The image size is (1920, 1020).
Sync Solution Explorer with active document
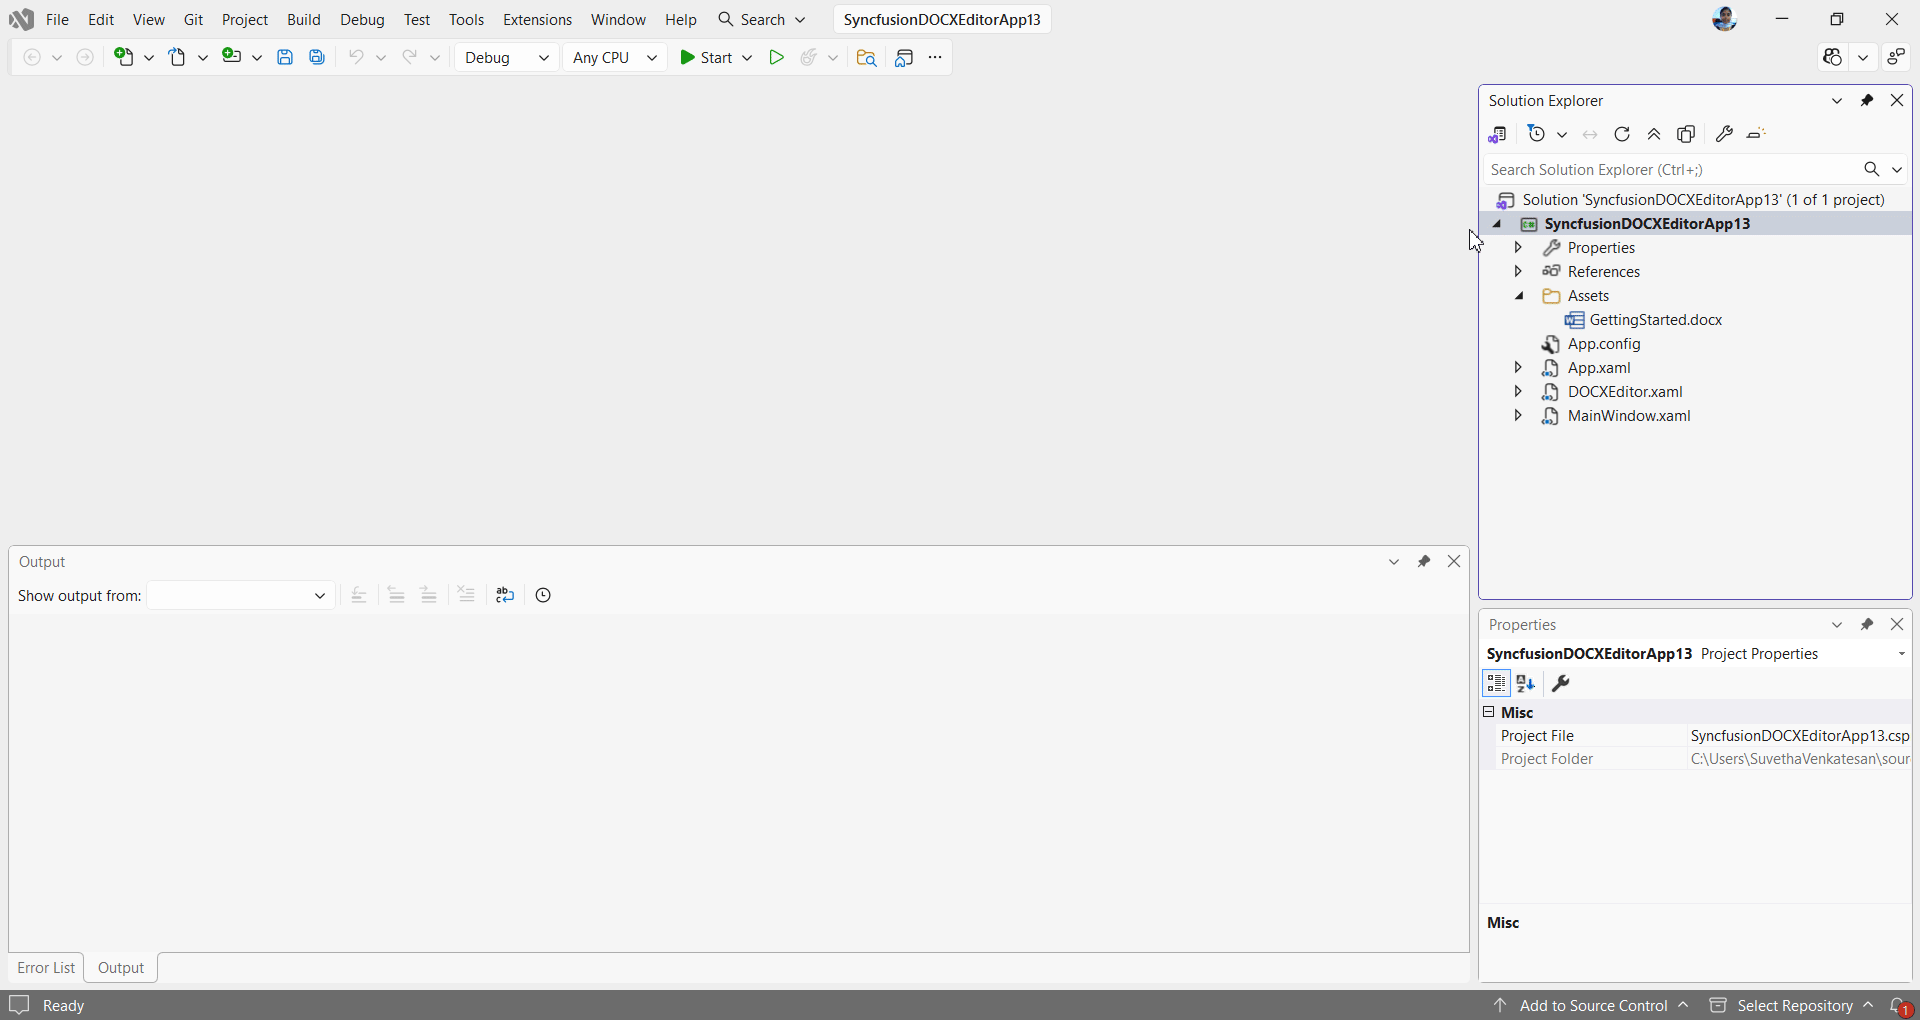tap(1590, 134)
